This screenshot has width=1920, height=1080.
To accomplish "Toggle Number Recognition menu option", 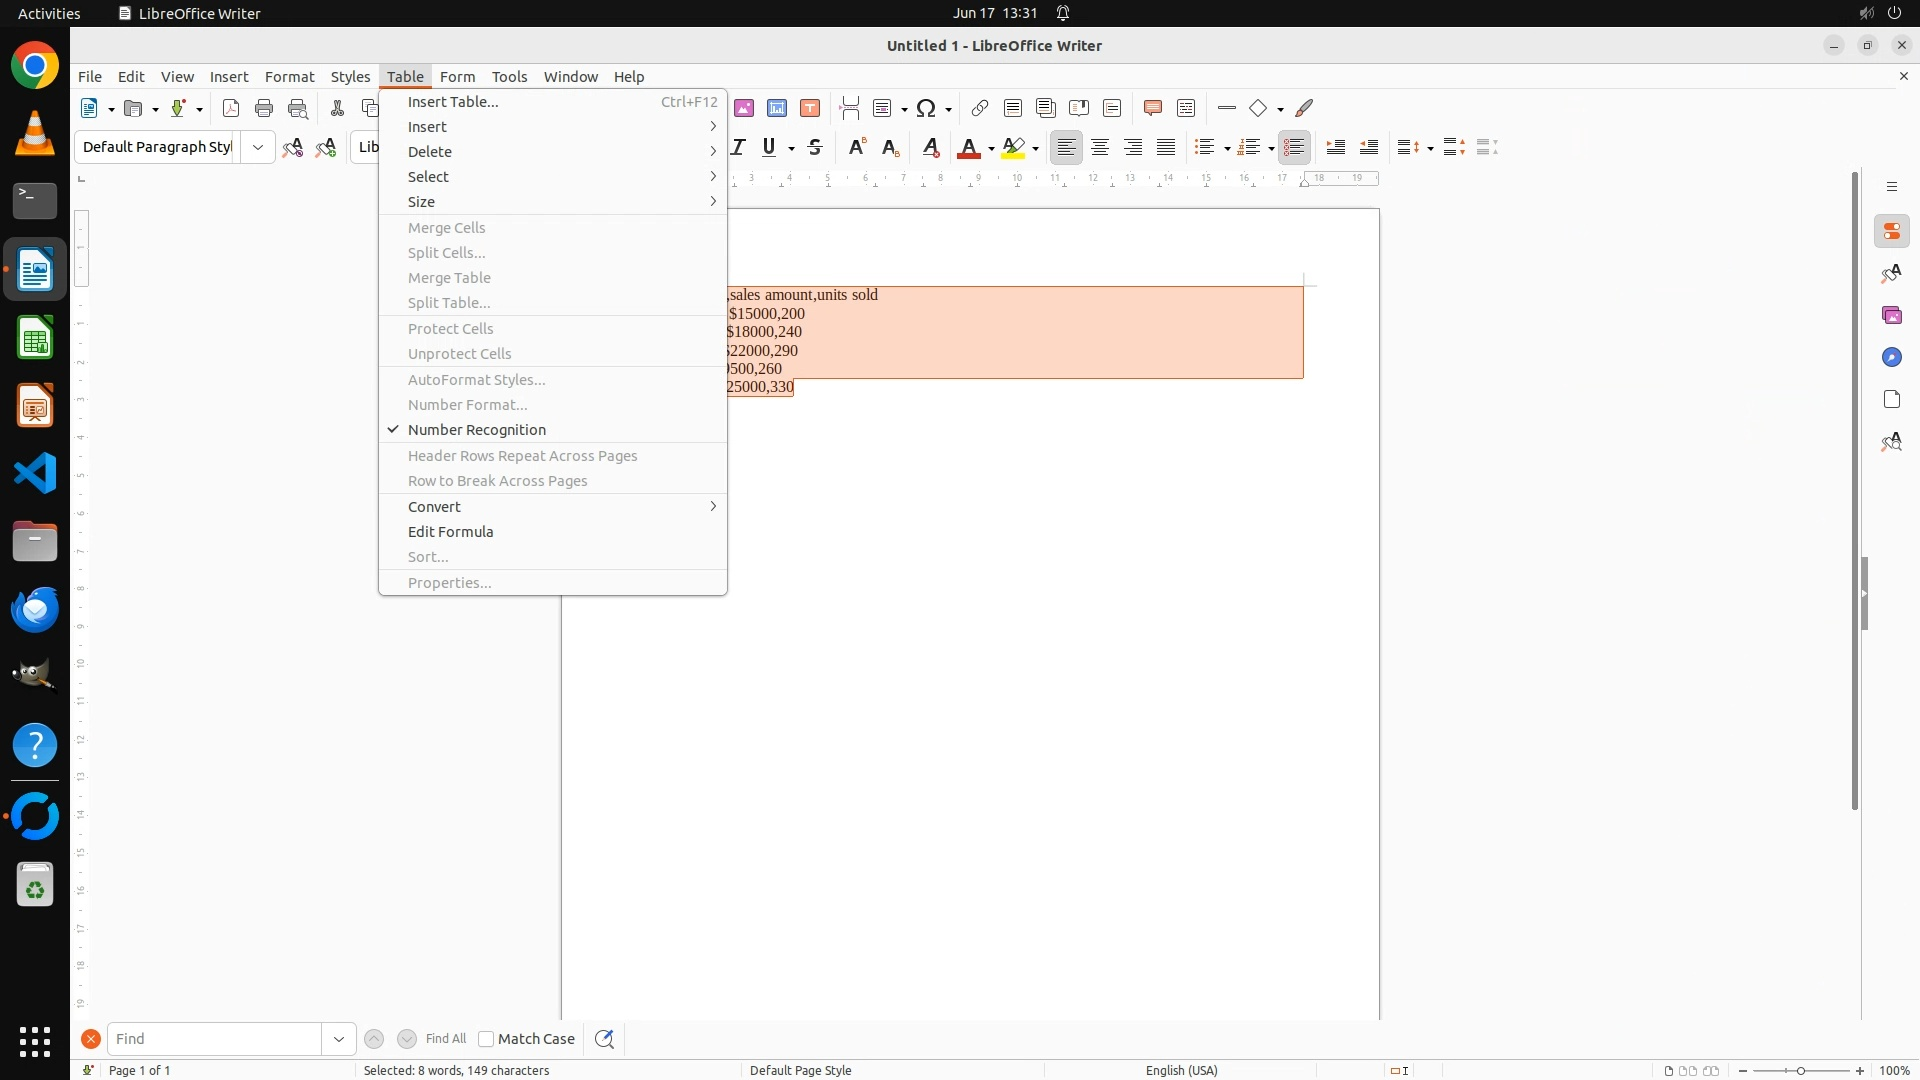I will [477, 430].
